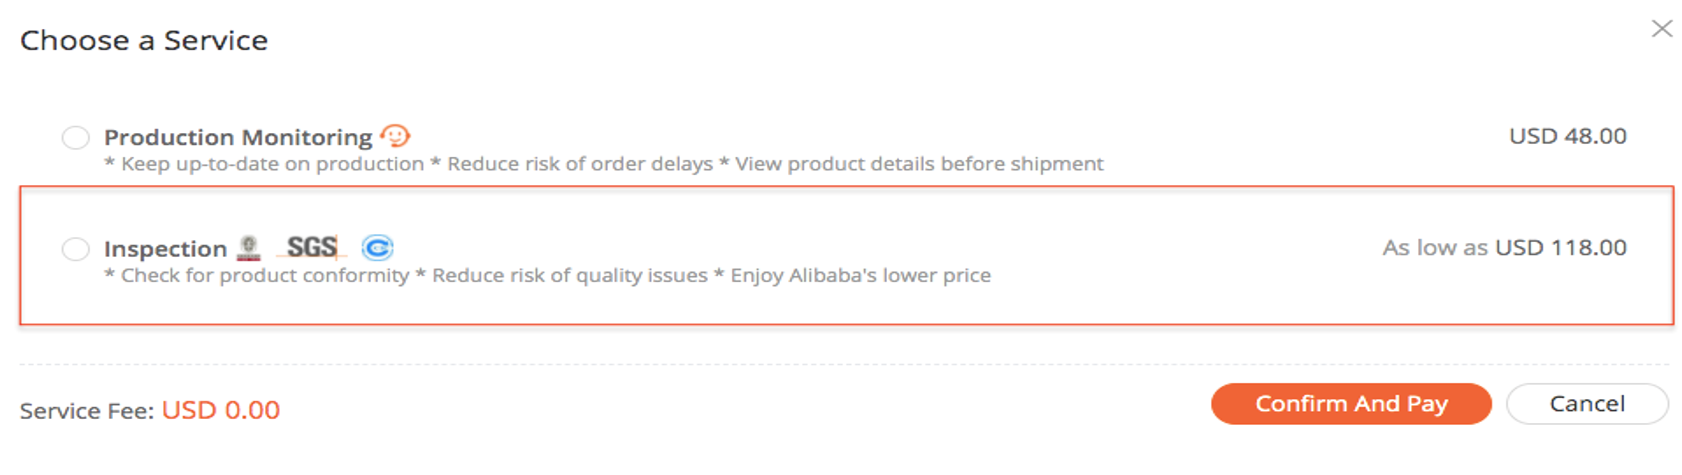1682x475 pixels.
Task: Click the Service Fee USD 0.00 amount
Action: coord(221,410)
